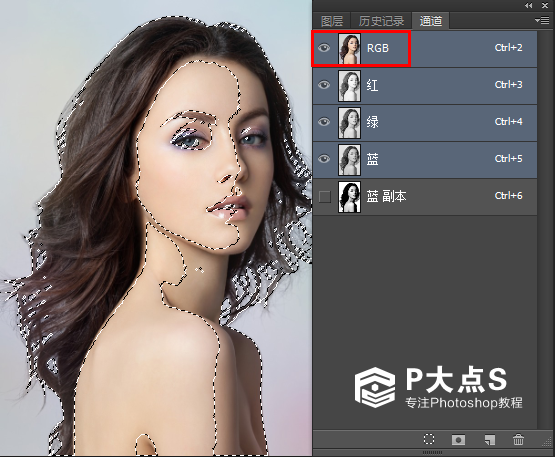Click the panel resize grip at bottom

[x=433, y=453]
